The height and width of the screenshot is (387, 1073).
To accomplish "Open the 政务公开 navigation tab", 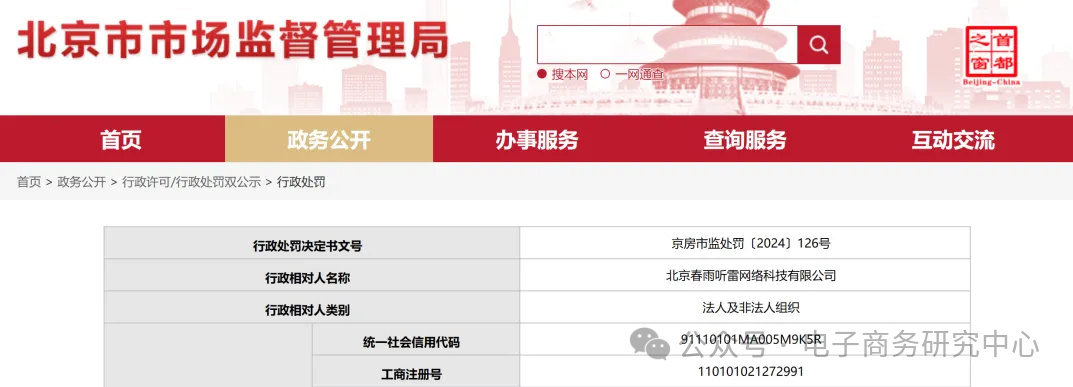I will (x=329, y=139).
